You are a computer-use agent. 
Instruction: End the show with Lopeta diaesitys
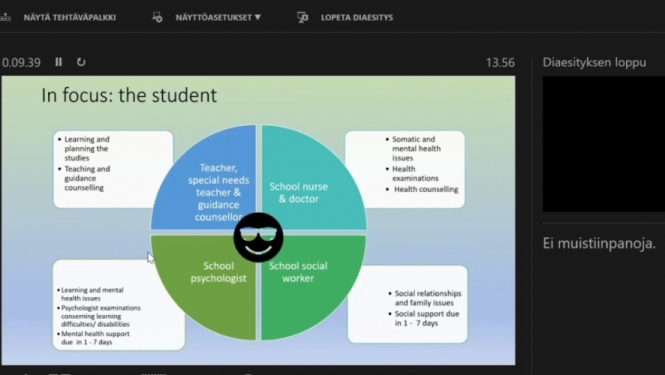(357, 17)
